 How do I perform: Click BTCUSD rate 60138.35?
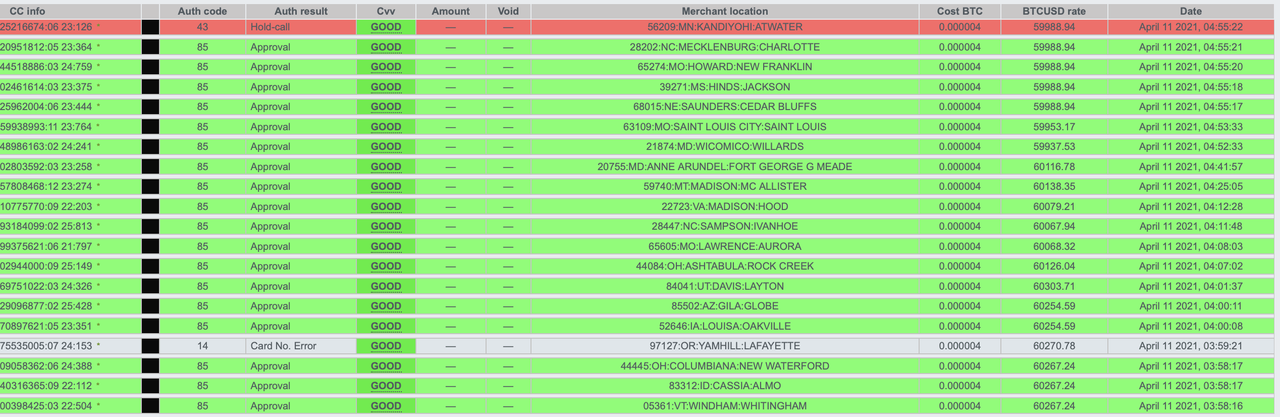[x=1053, y=187]
